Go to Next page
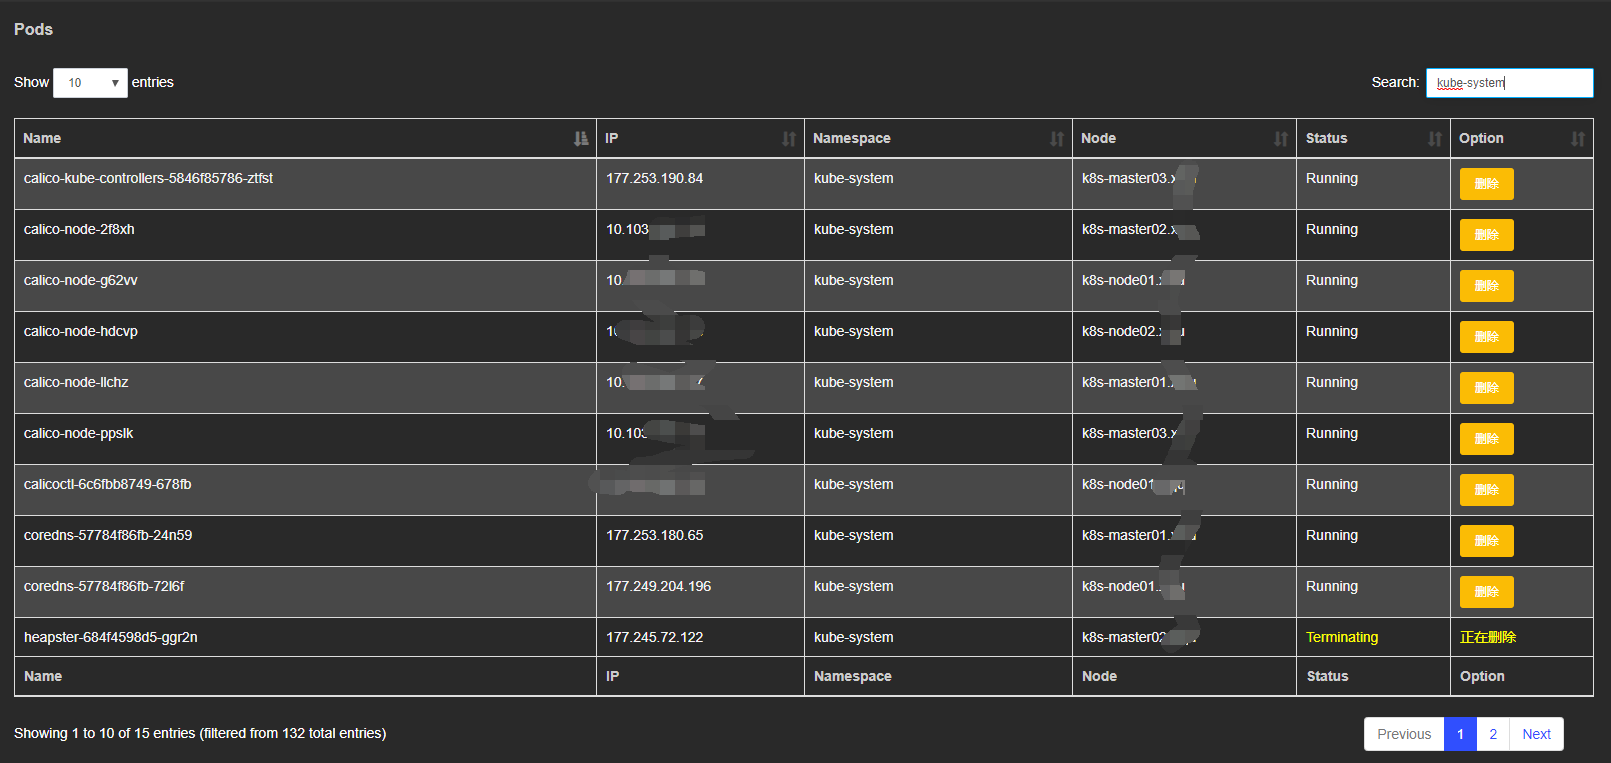This screenshot has width=1611, height=763. tap(1536, 734)
